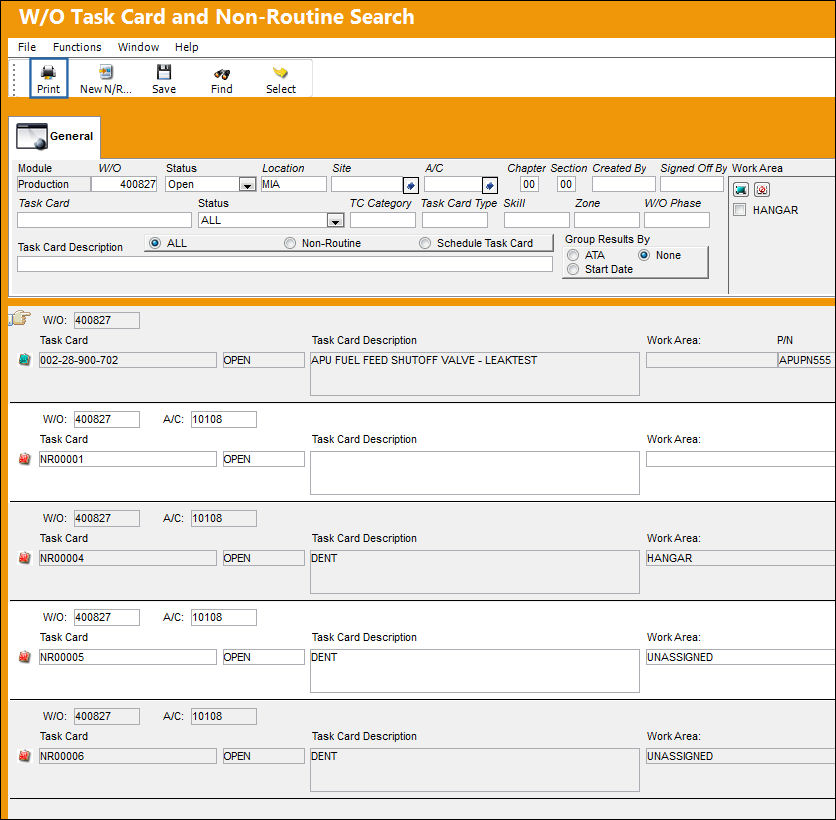This screenshot has width=836, height=820.
Task: Click the Task Card Description search field
Action: pyautogui.click(x=285, y=264)
